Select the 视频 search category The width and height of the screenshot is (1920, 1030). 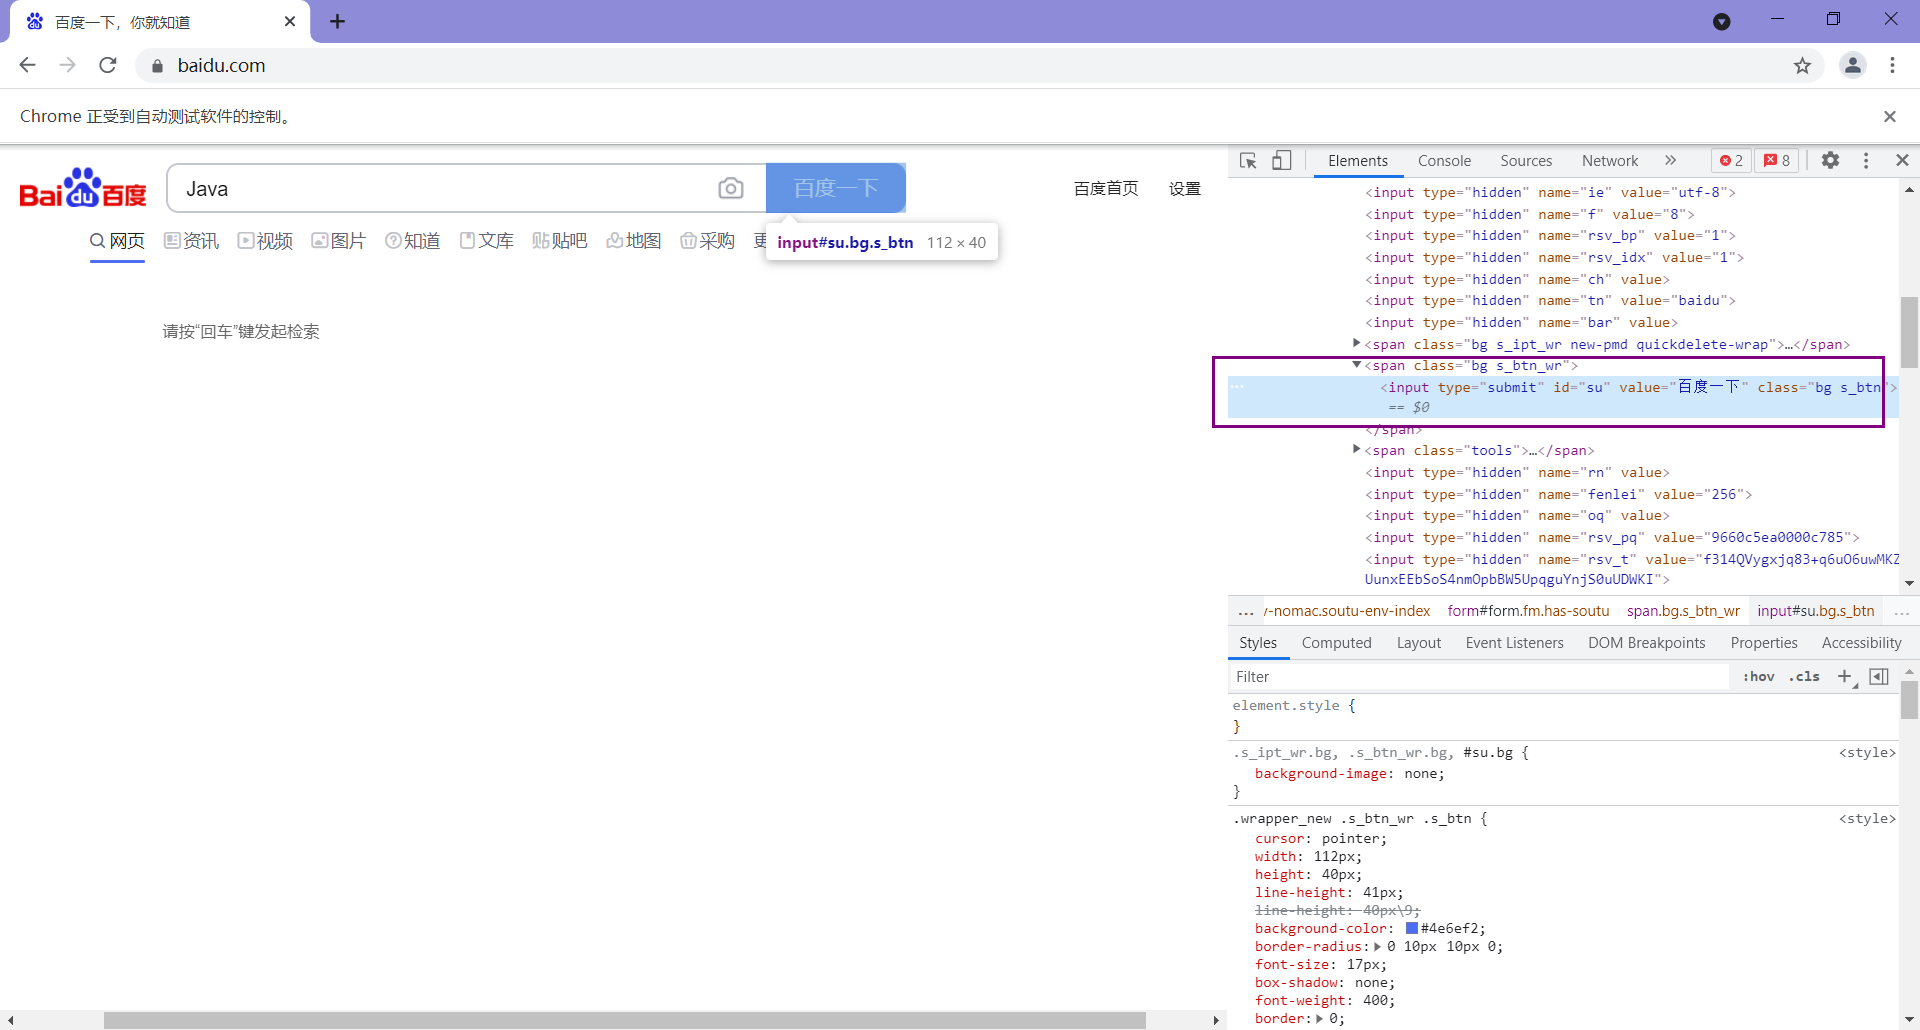click(x=265, y=241)
